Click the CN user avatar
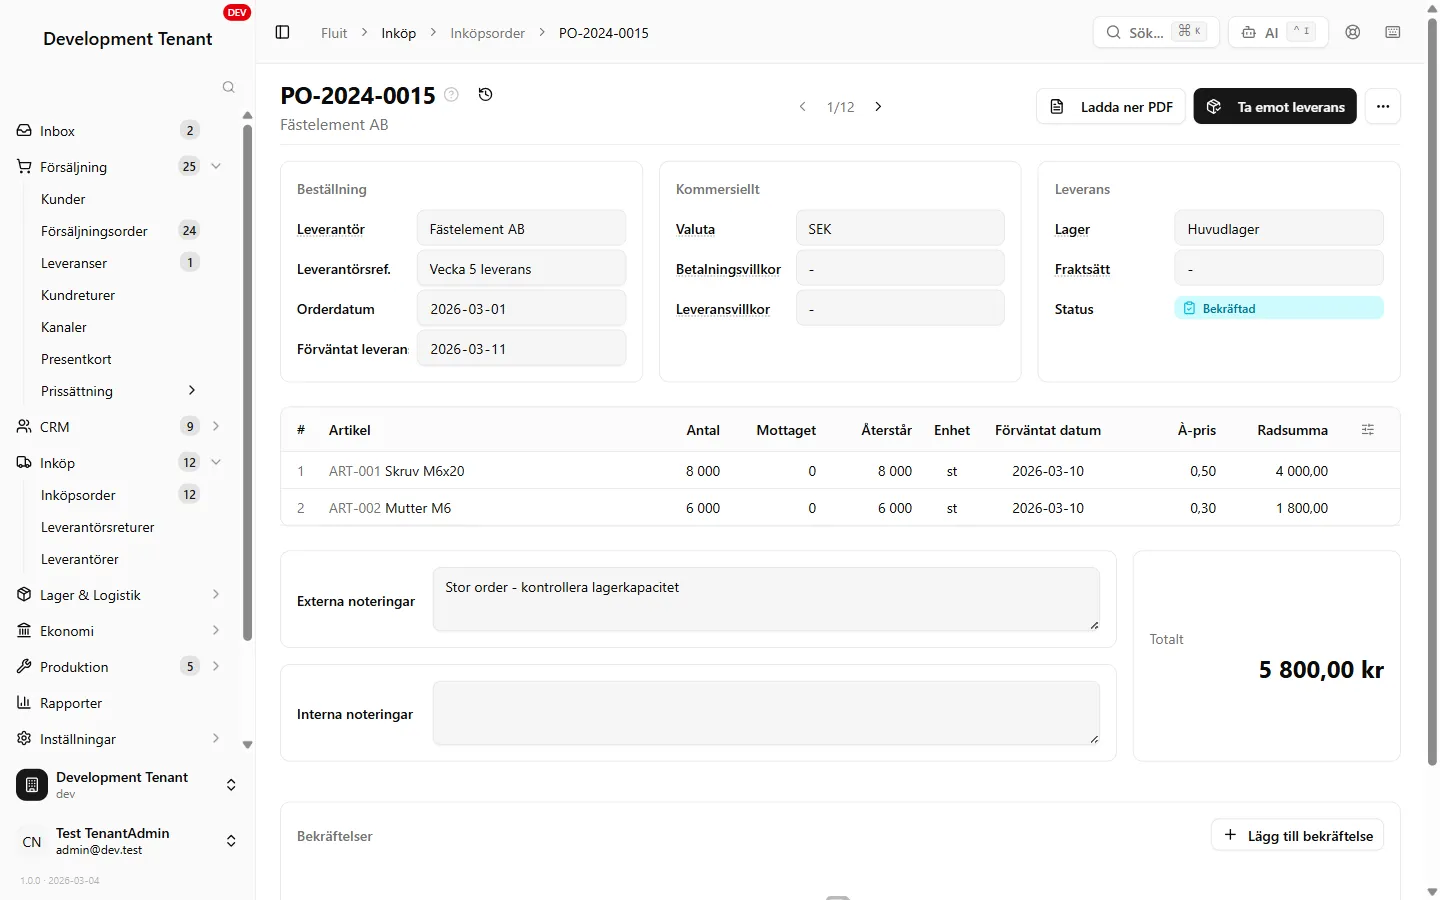1440x900 pixels. click(x=32, y=841)
